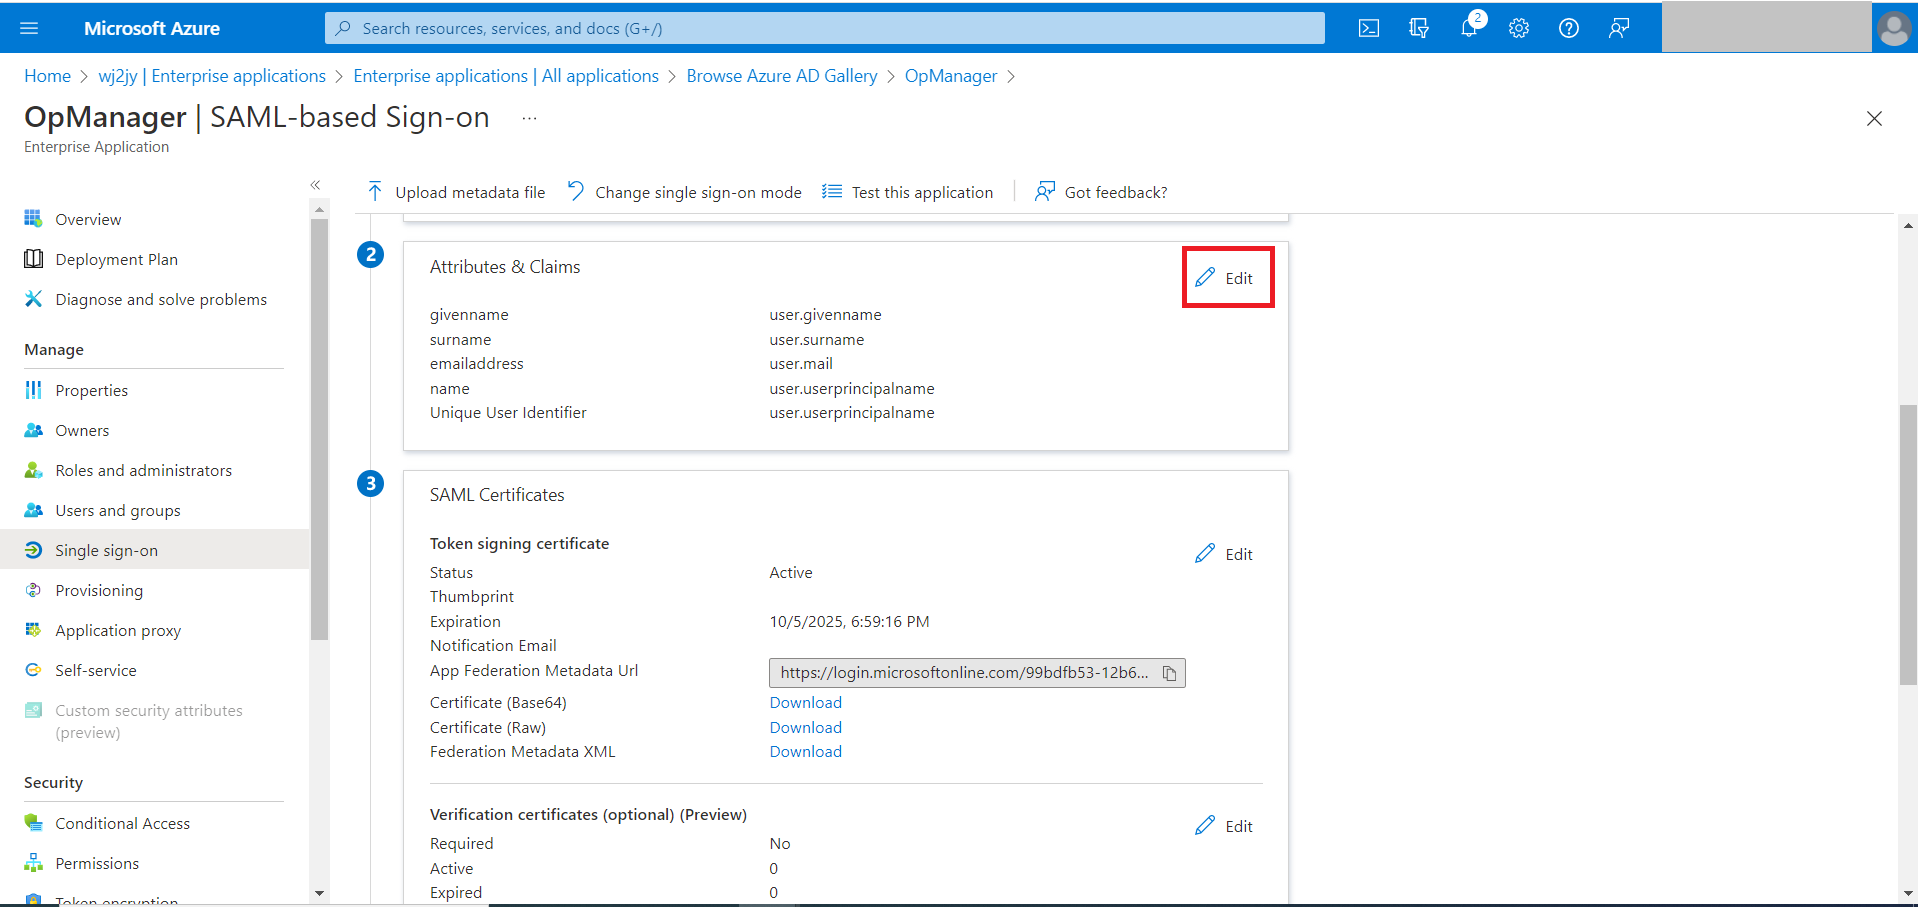Click the Owners icon in sidebar
This screenshot has width=1918, height=907.
(33, 430)
